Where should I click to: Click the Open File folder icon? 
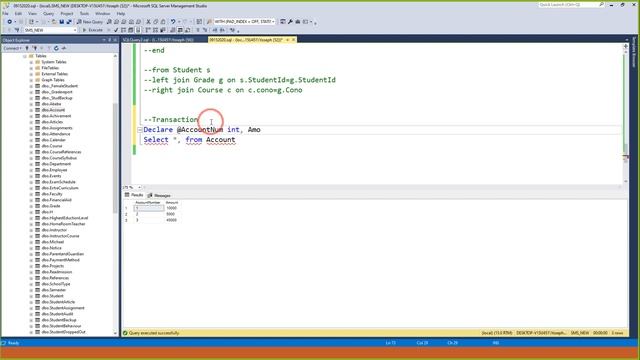54,22
